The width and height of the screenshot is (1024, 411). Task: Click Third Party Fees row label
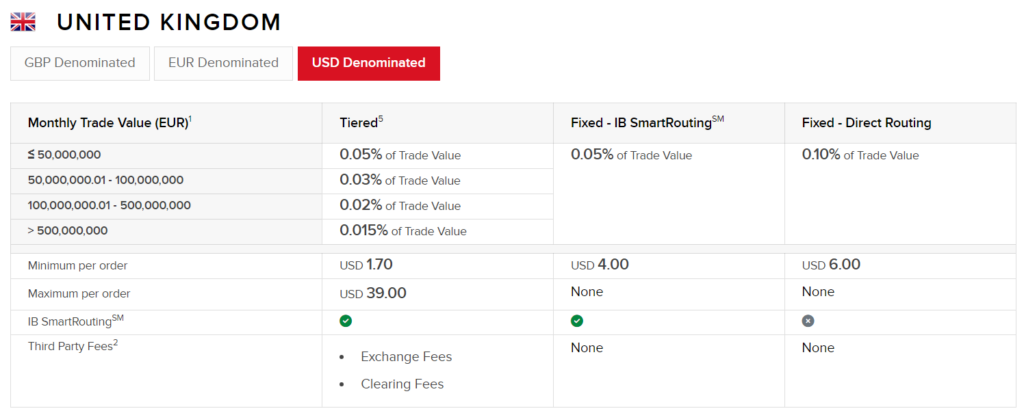point(72,346)
